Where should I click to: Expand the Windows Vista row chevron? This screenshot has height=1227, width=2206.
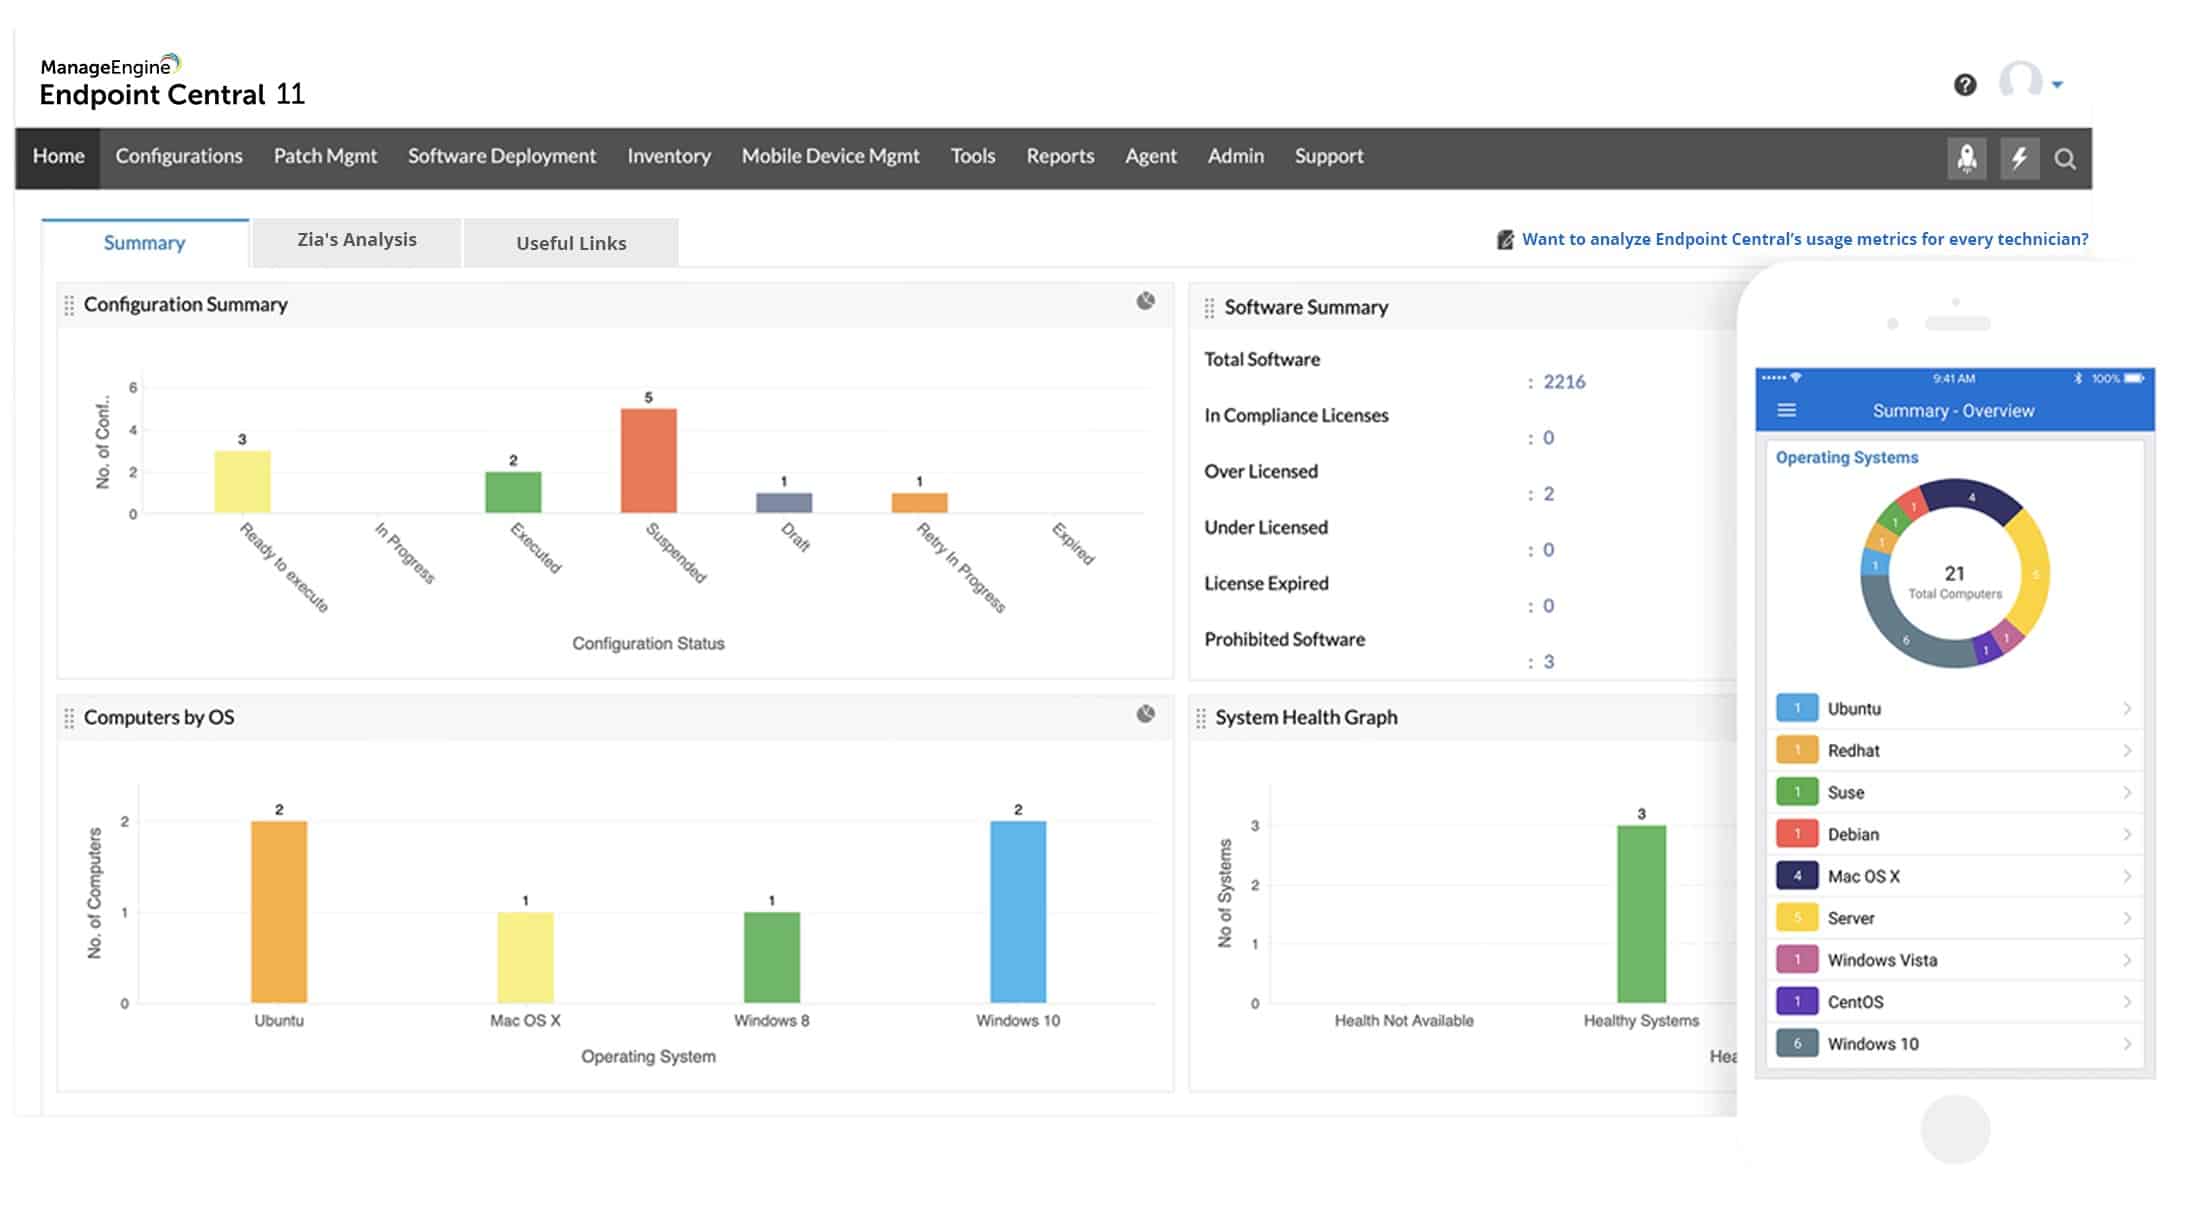[2127, 960]
